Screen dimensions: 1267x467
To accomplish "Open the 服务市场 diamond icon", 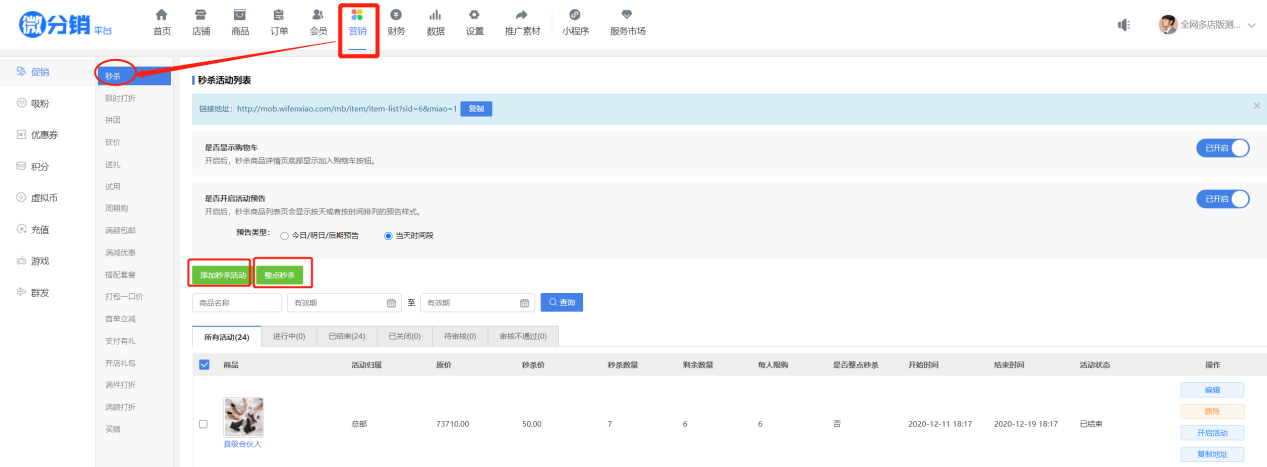I will click(x=627, y=15).
